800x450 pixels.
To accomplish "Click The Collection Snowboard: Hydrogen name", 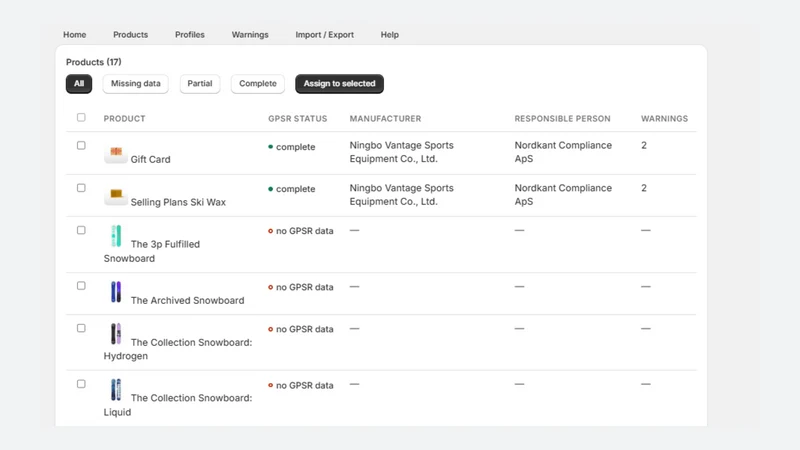I will 178,349.
